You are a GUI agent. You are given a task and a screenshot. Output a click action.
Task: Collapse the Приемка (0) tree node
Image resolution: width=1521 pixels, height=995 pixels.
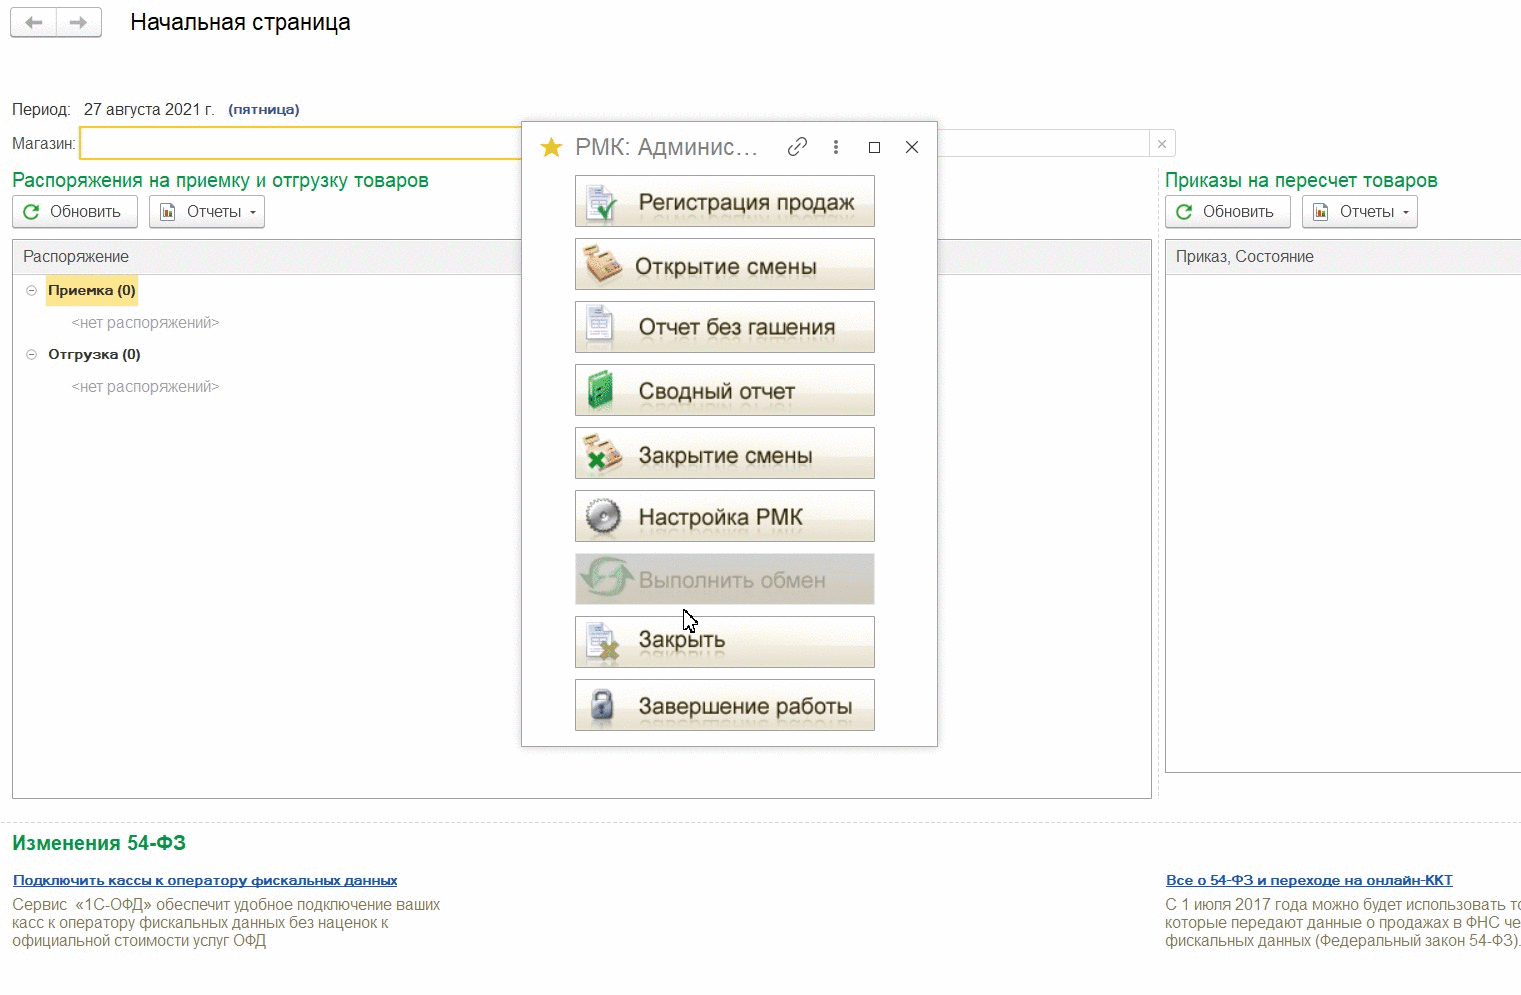pos(31,291)
